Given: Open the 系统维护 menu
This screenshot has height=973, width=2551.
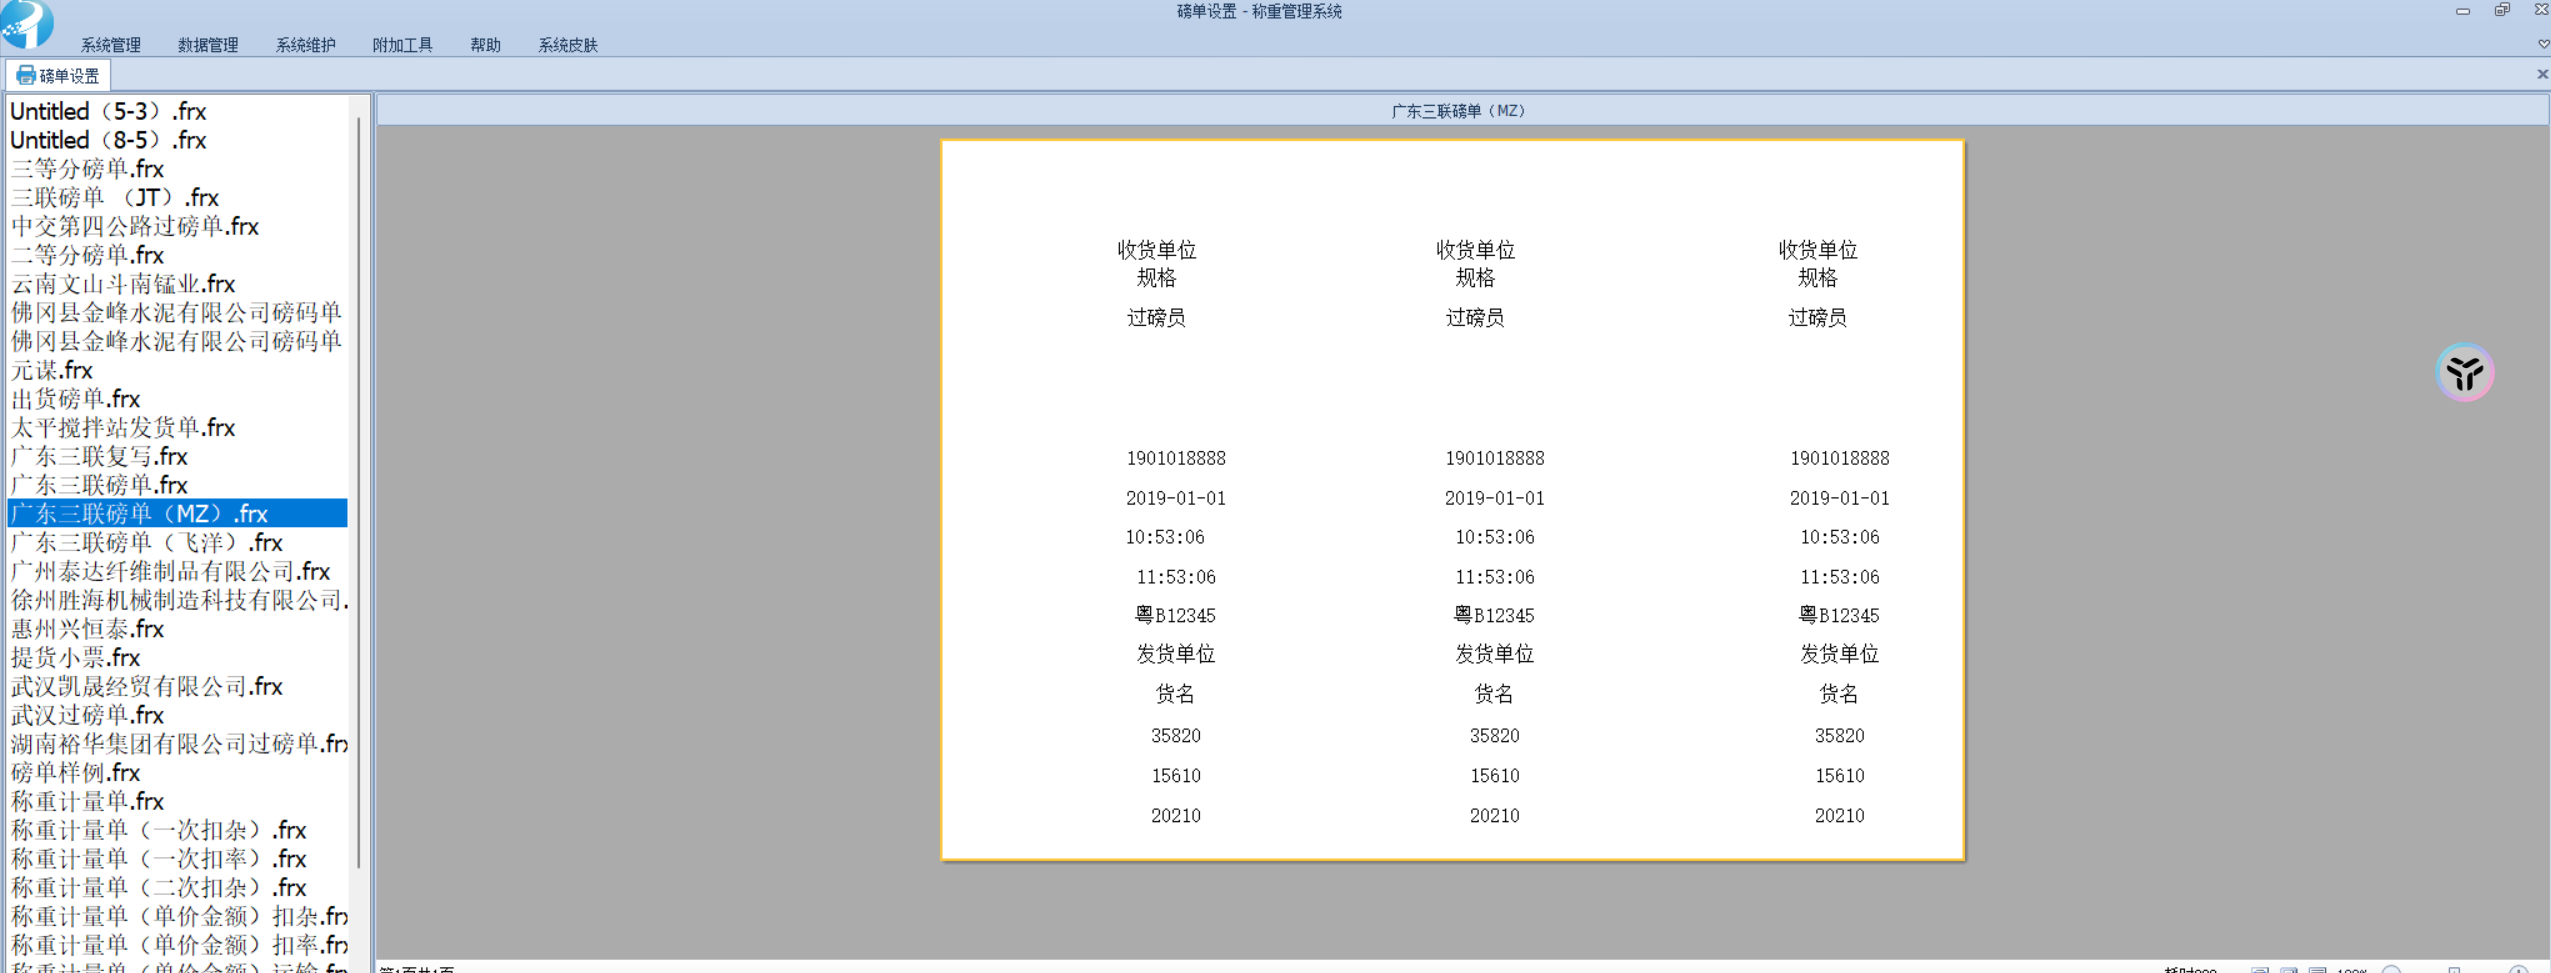Looking at the screenshot, I should 305,45.
